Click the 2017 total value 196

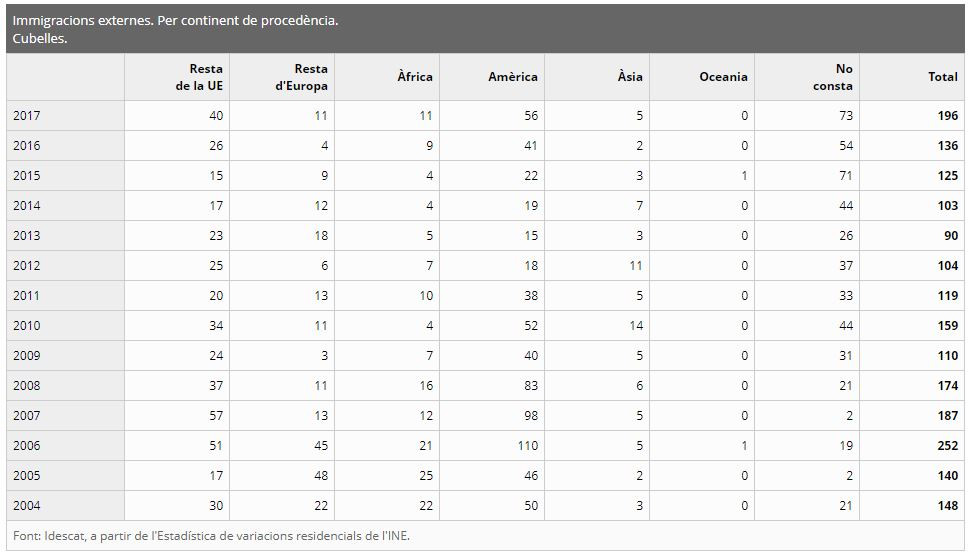(946, 116)
